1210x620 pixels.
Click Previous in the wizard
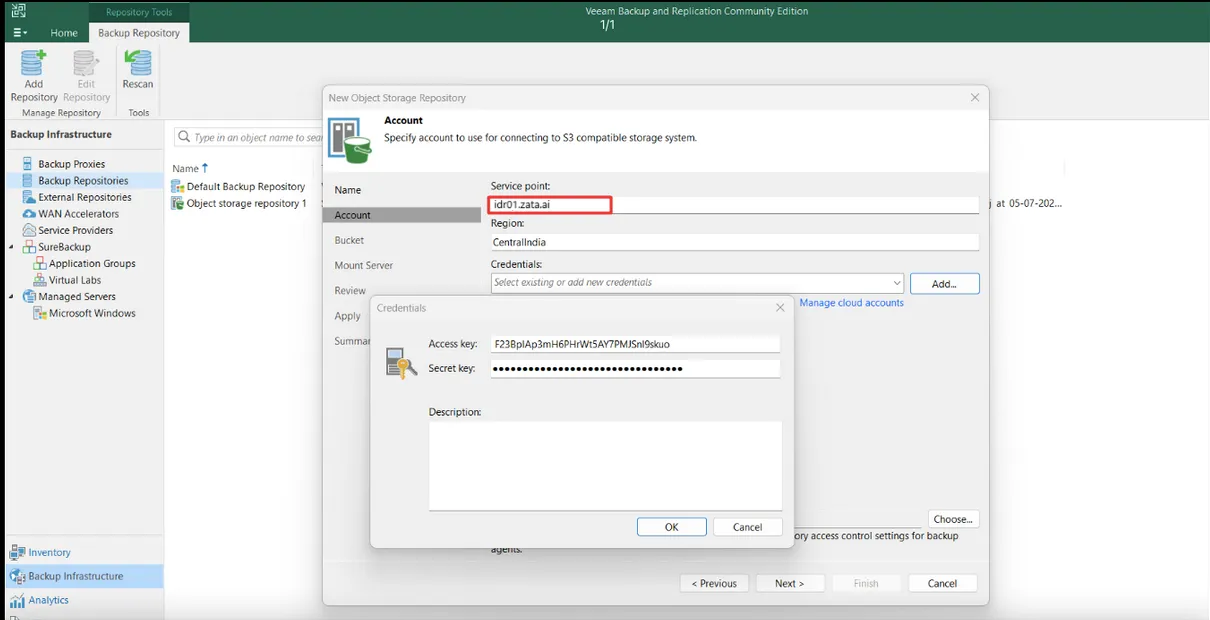click(x=715, y=583)
